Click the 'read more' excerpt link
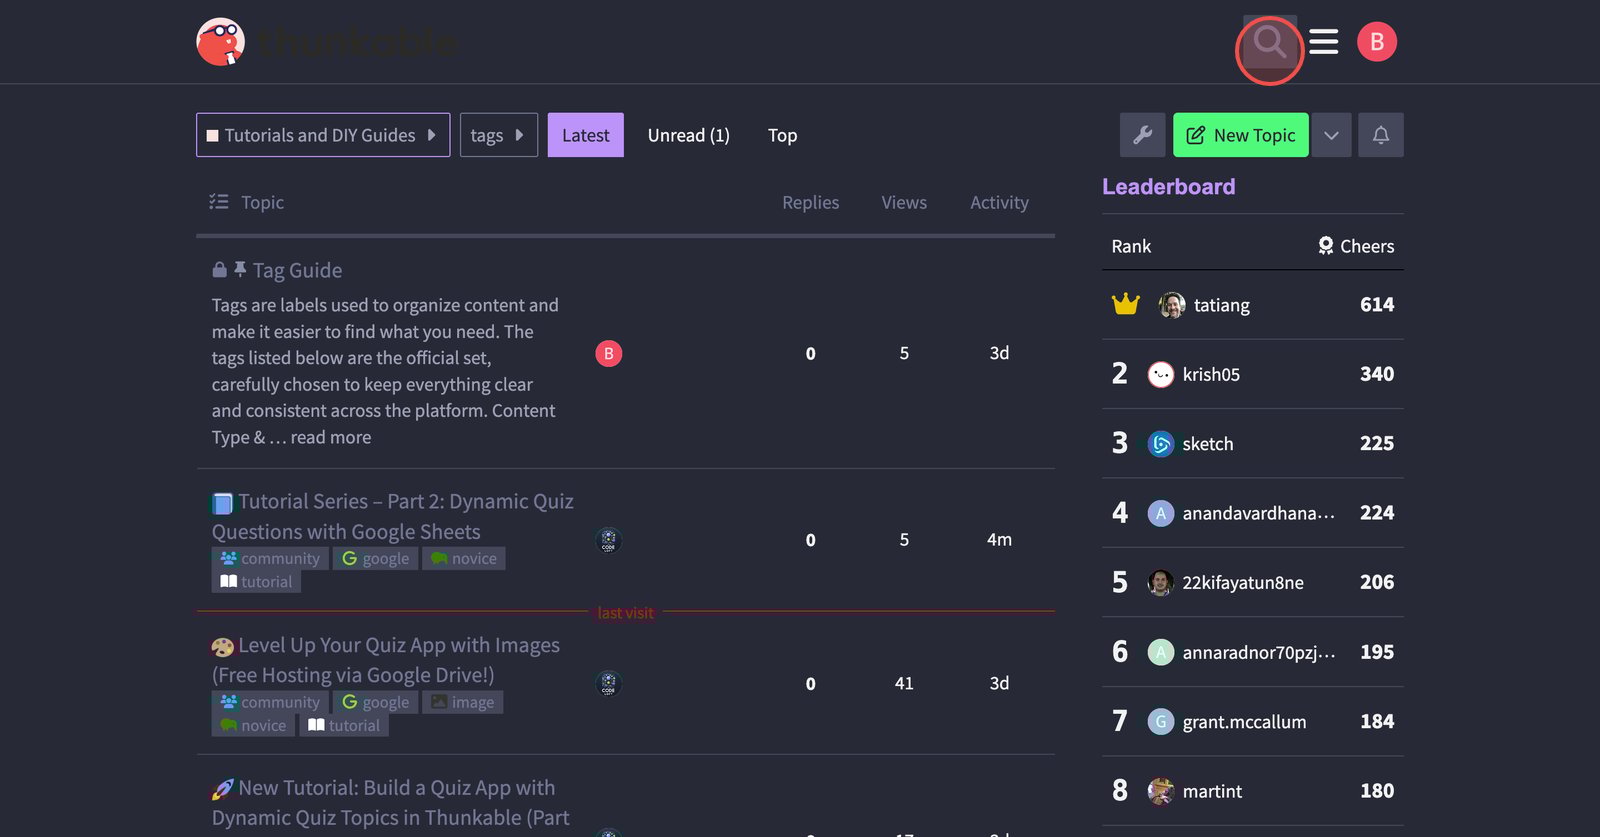Screen dimensions: 1600x837 click(x=330, y=437)
